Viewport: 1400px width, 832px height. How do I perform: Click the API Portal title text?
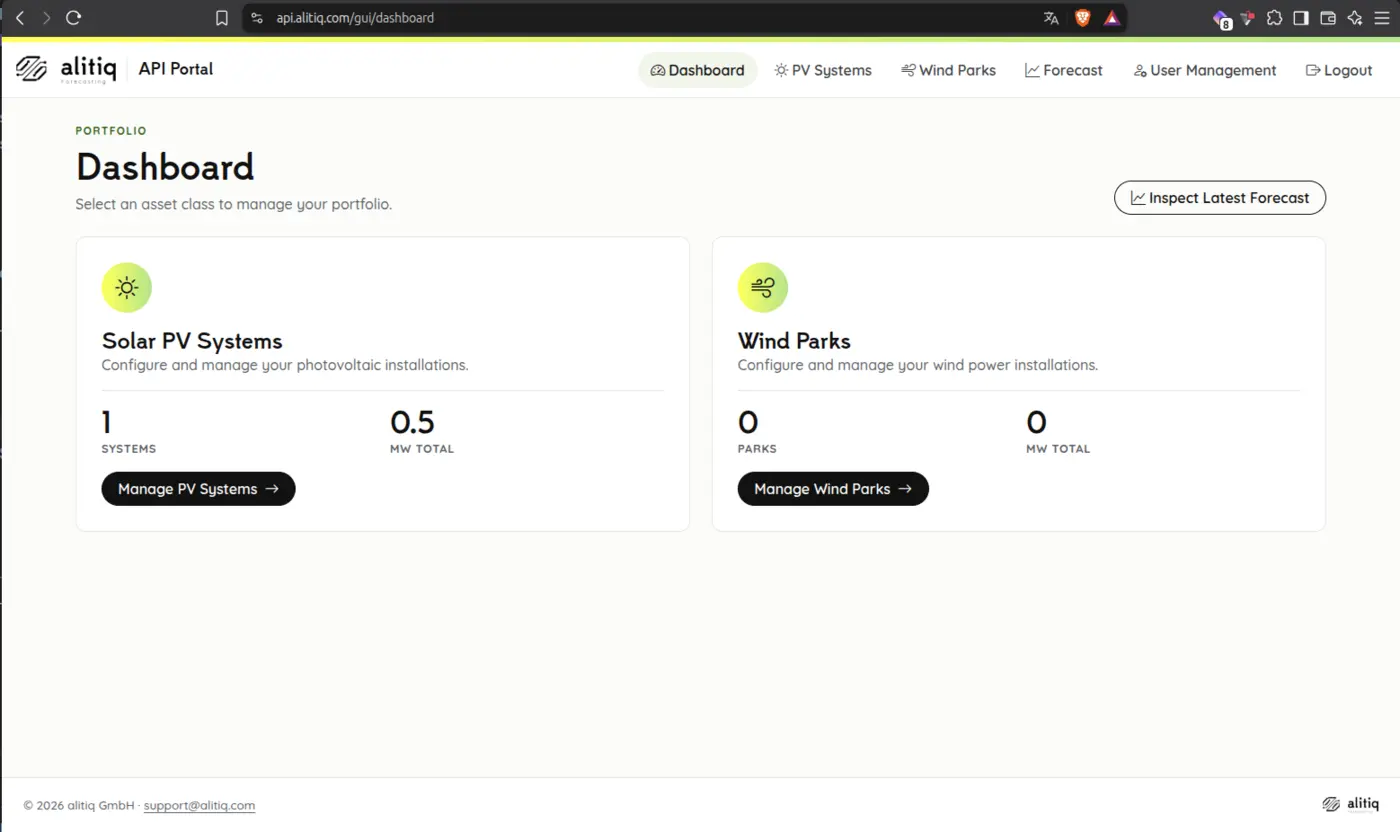point(176,69)
